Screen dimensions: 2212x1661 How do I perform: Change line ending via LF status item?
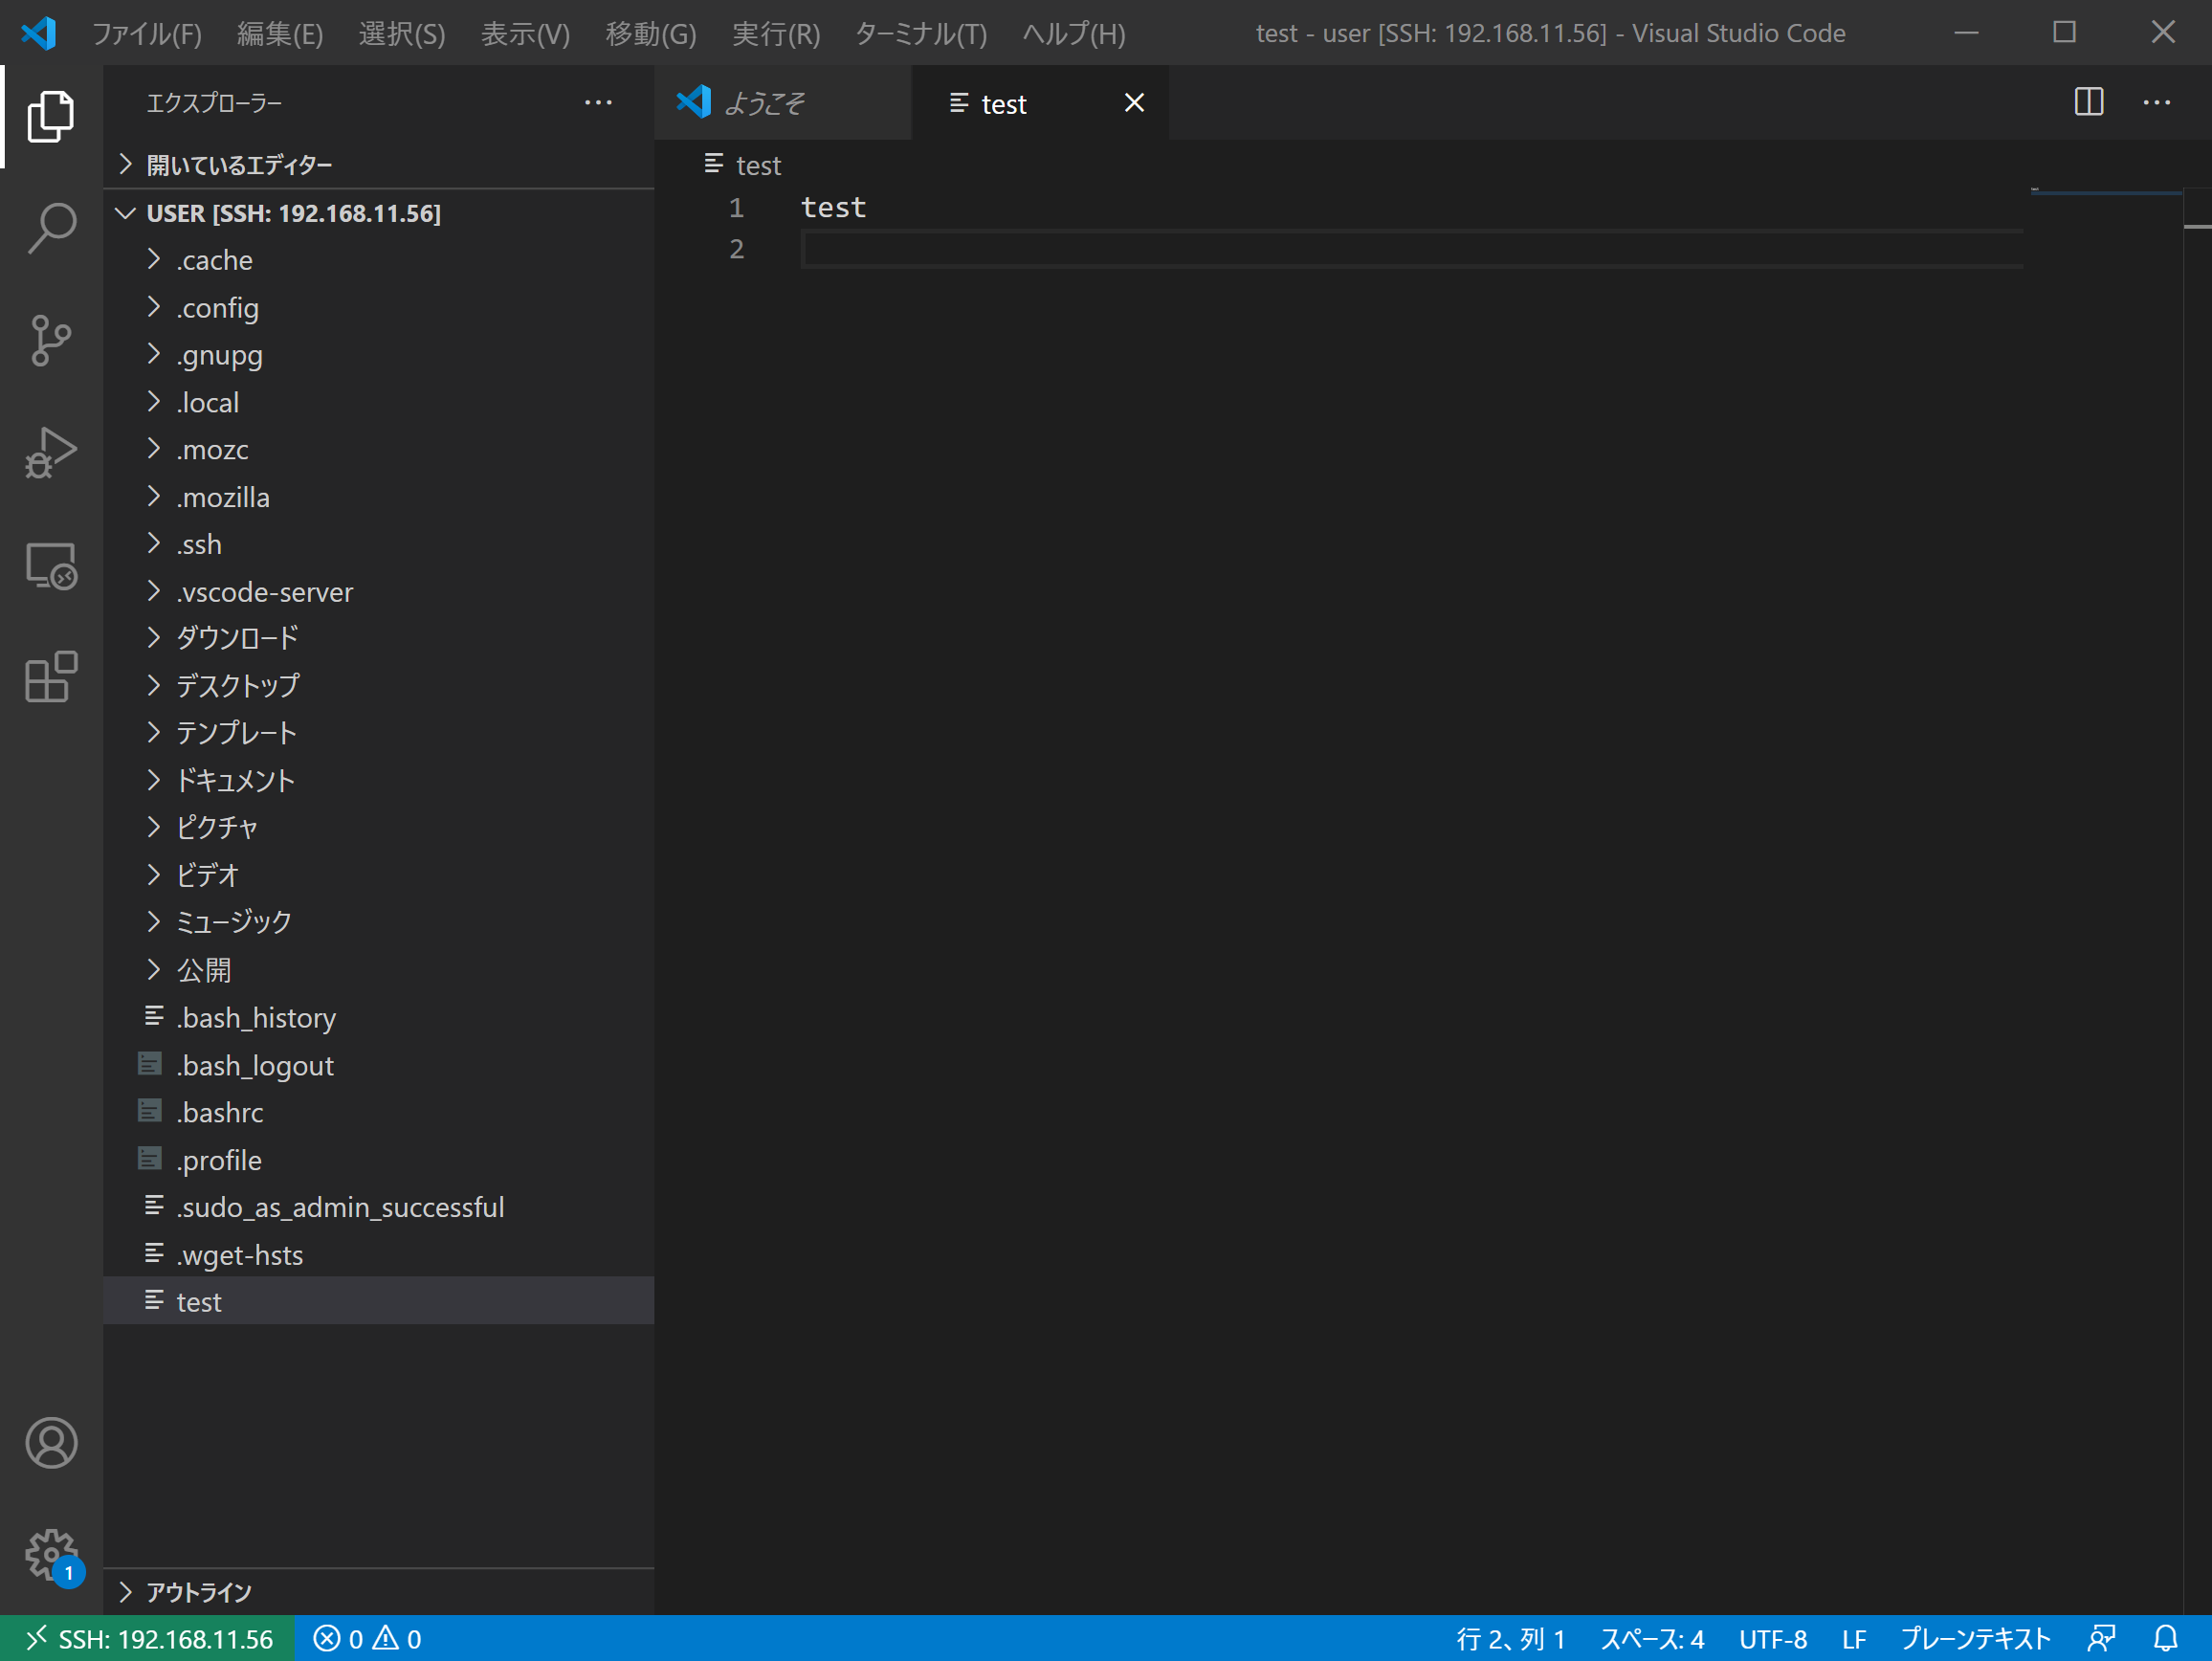pyautogui.click(x=1854, y=1639)
